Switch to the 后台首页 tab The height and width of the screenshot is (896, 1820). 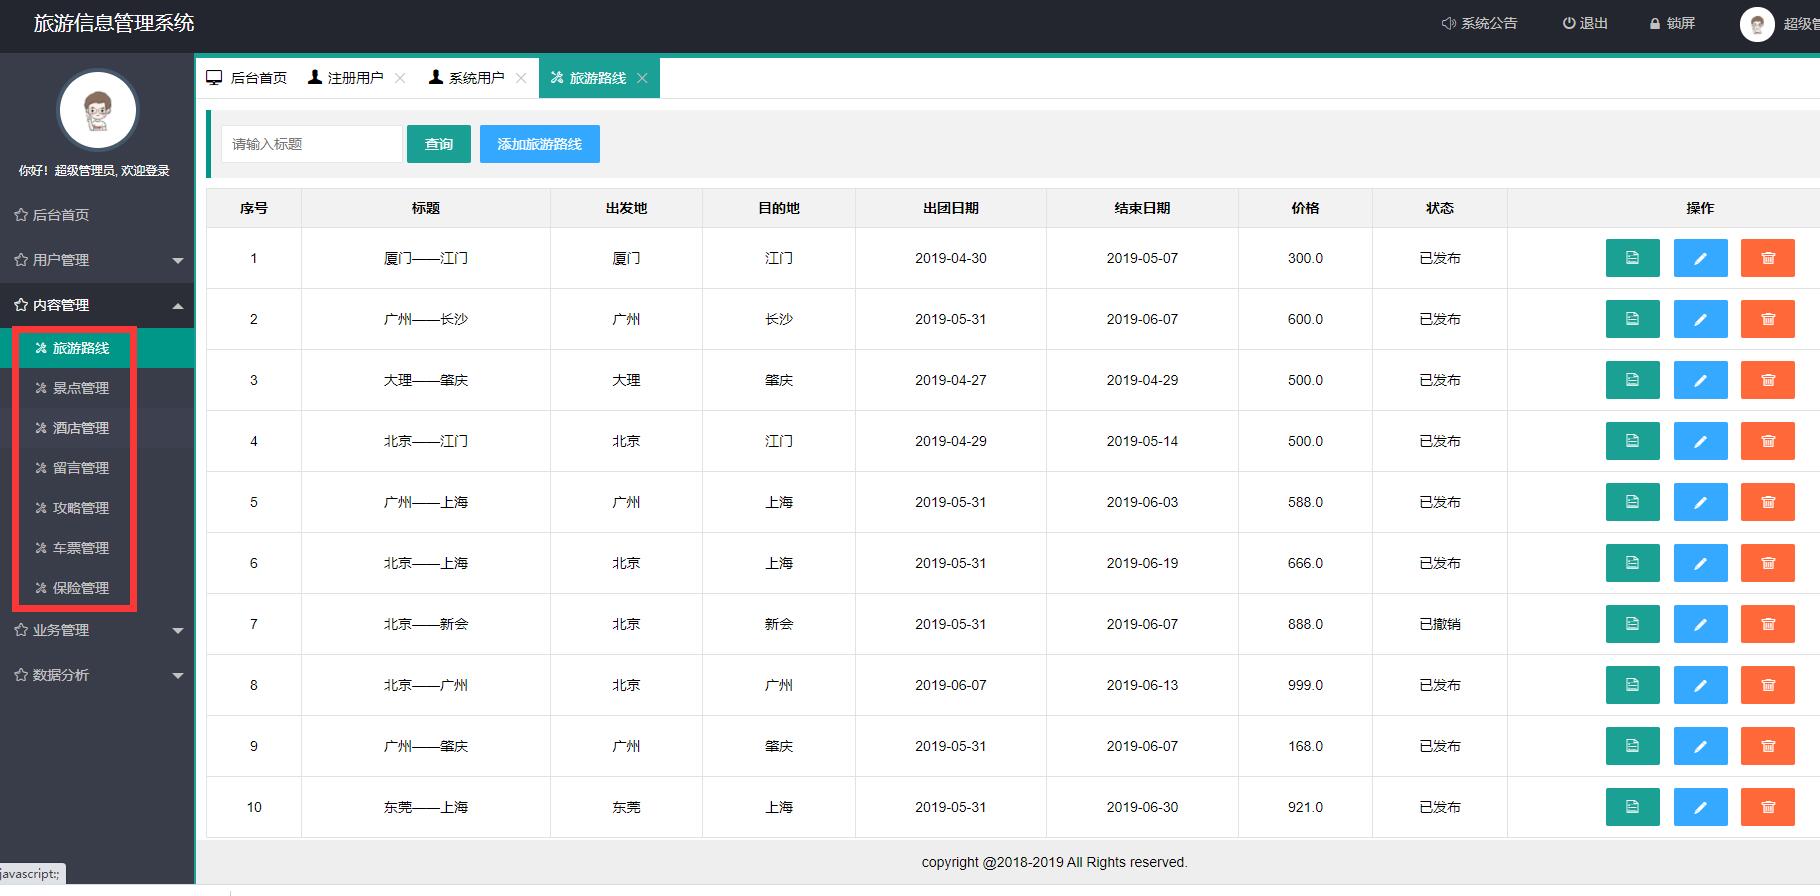point(247,78)
